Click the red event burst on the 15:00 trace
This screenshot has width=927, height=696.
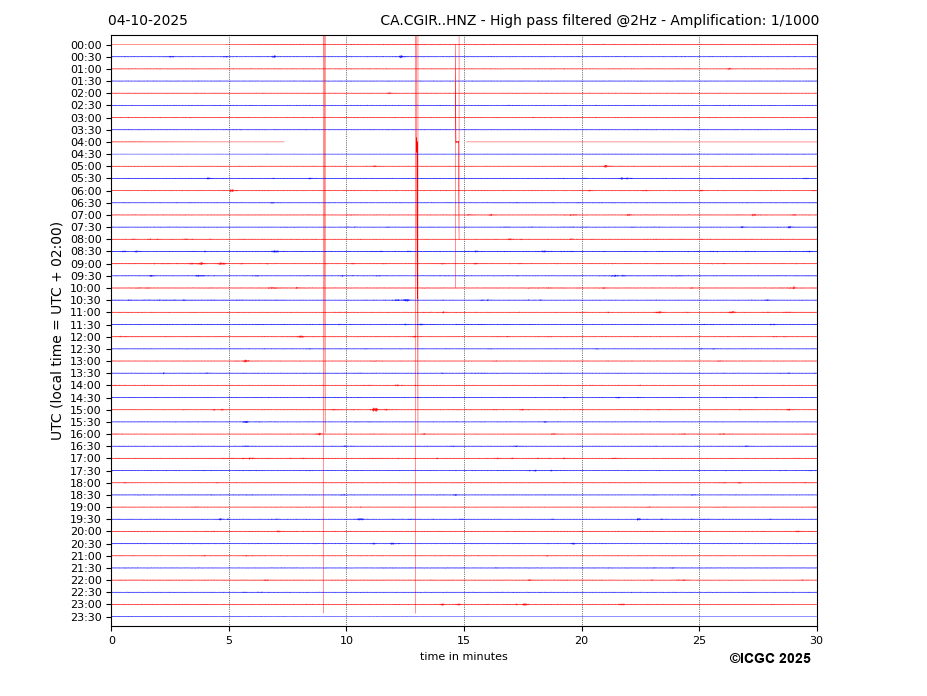point(375,409)
